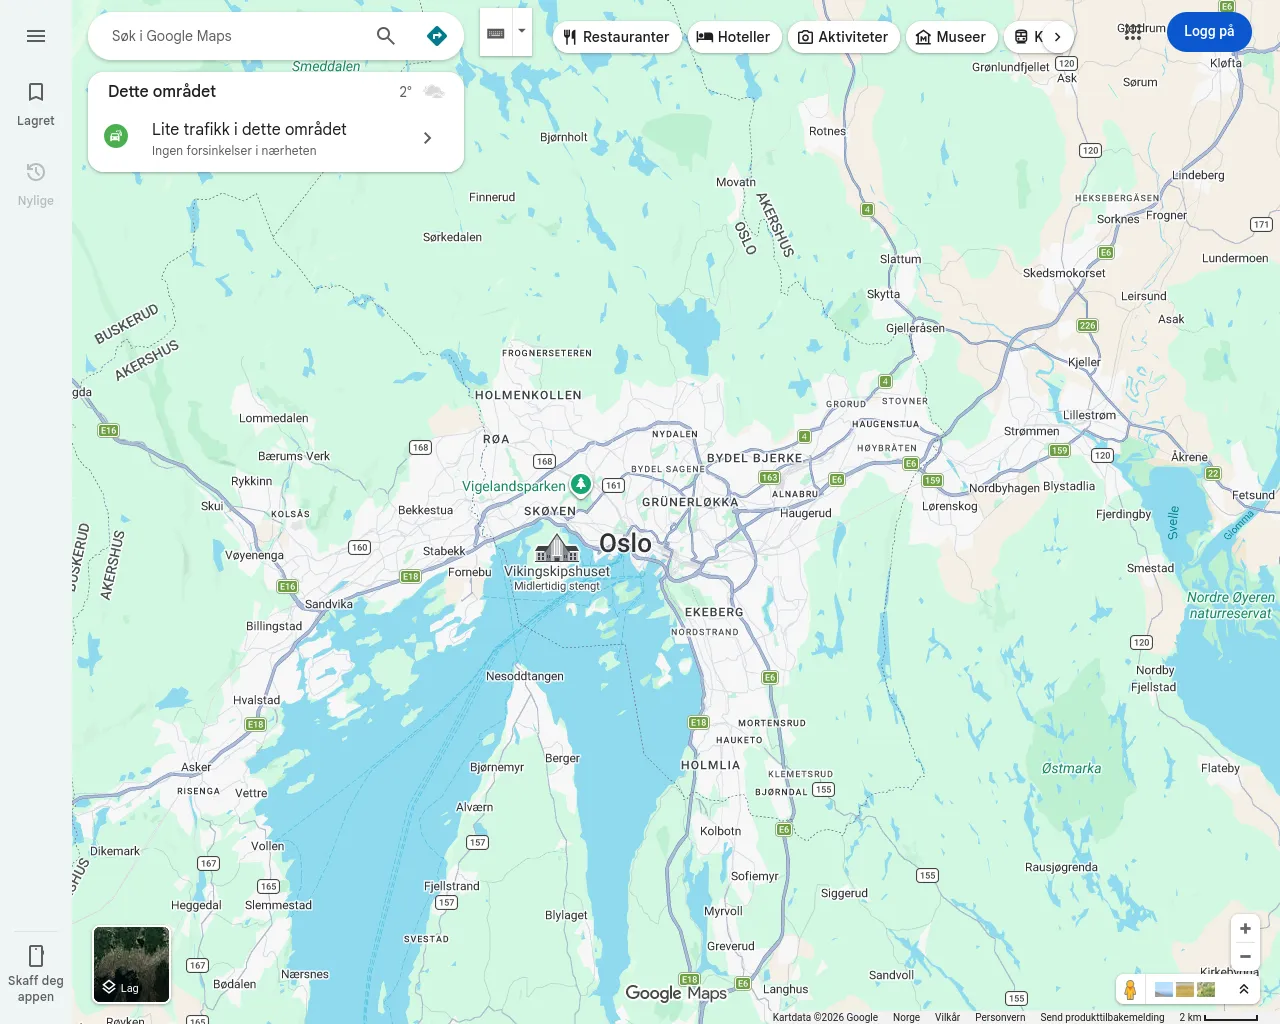
Task: Select the Aktiviteter category chip
Action: tap(844, 37)
